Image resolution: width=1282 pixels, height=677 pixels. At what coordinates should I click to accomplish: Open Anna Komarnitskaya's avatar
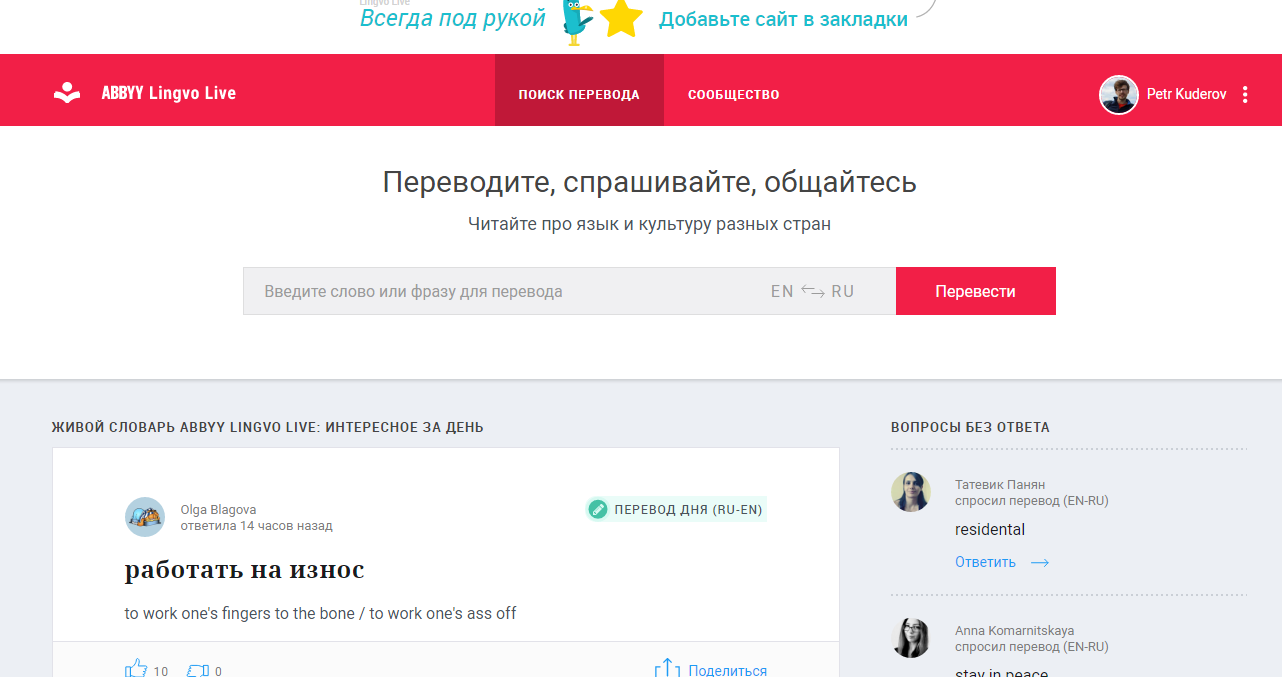coord(911,638)
